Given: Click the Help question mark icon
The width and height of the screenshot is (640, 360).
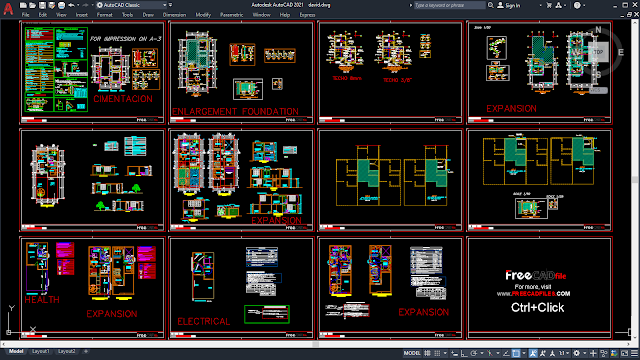Looking at the screenshot, I should pyautogui.click(x=577, y=5).
